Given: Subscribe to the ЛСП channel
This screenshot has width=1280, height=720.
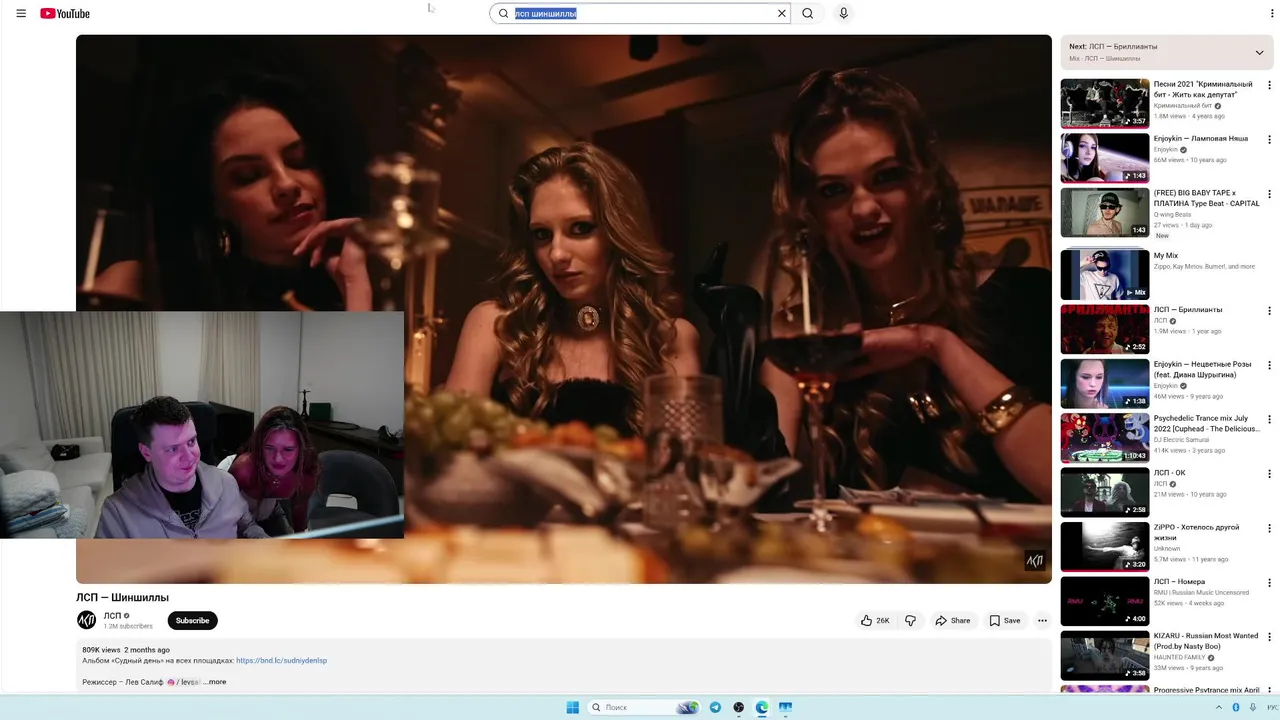Looking at the screenshot, I should 192,620.
